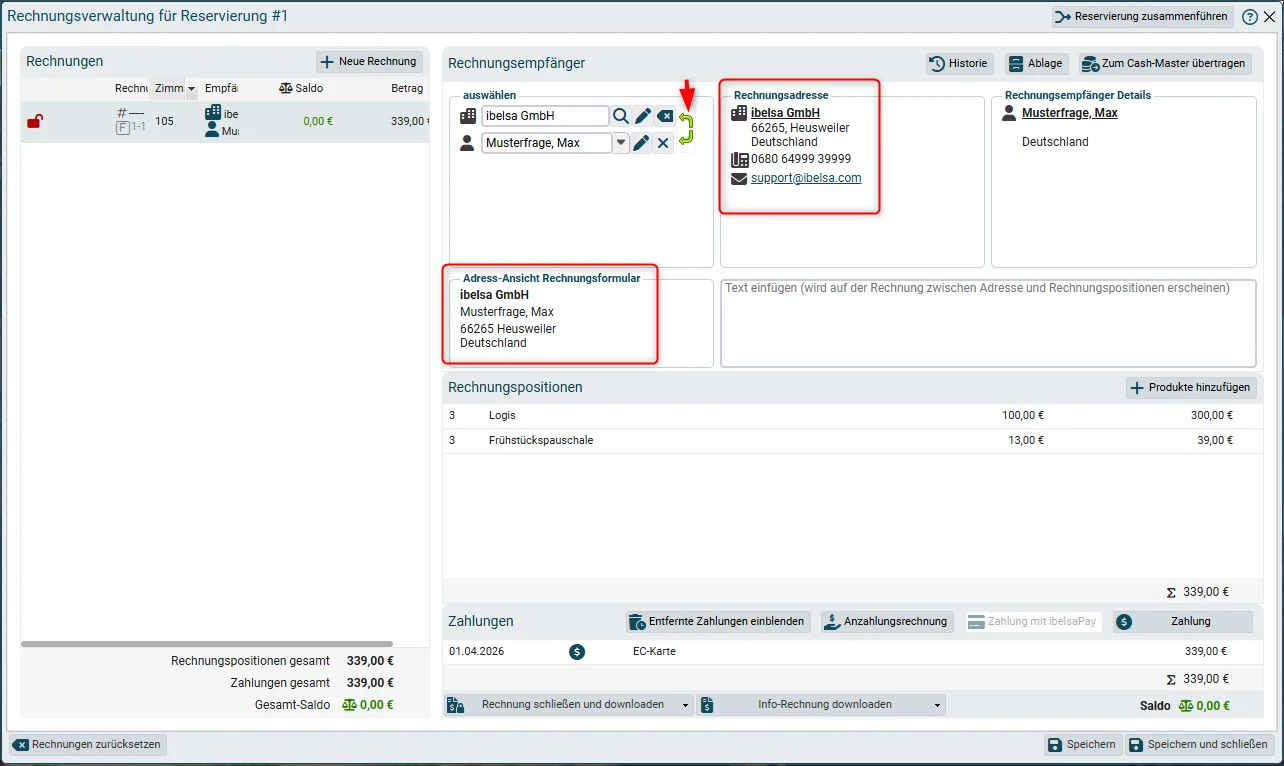The width and height of the screenshot is (1284, 766).
Task: Edit the ibelsa GmbH company record
Action: pyautogui.click(x=643, y=116)
